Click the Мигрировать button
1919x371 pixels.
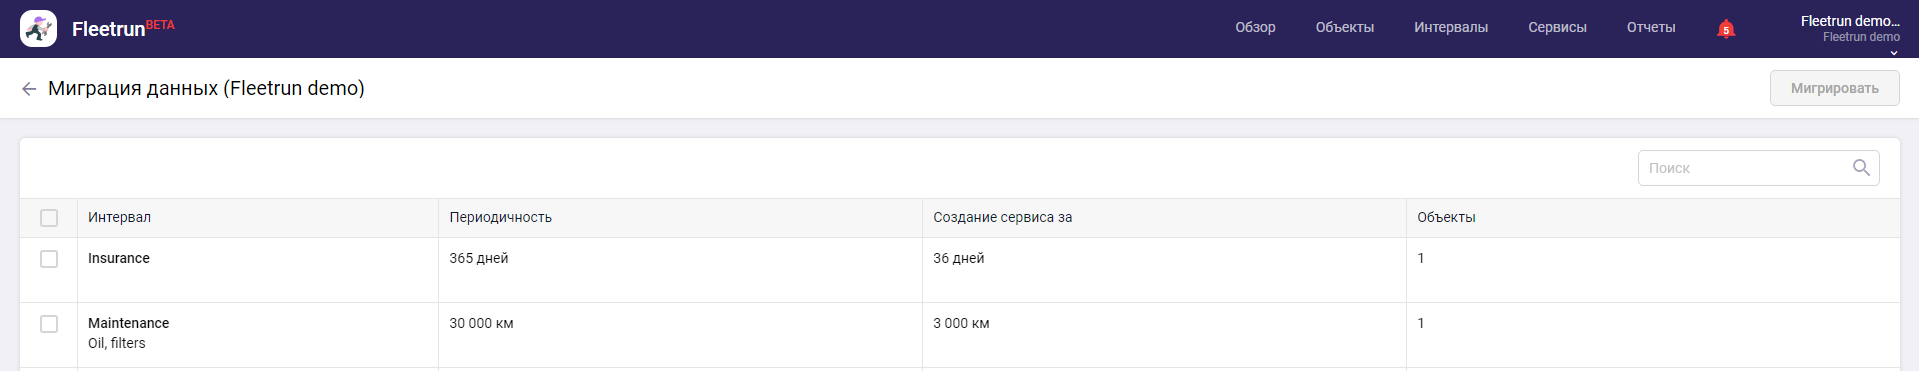click(x=1835, y=88)
